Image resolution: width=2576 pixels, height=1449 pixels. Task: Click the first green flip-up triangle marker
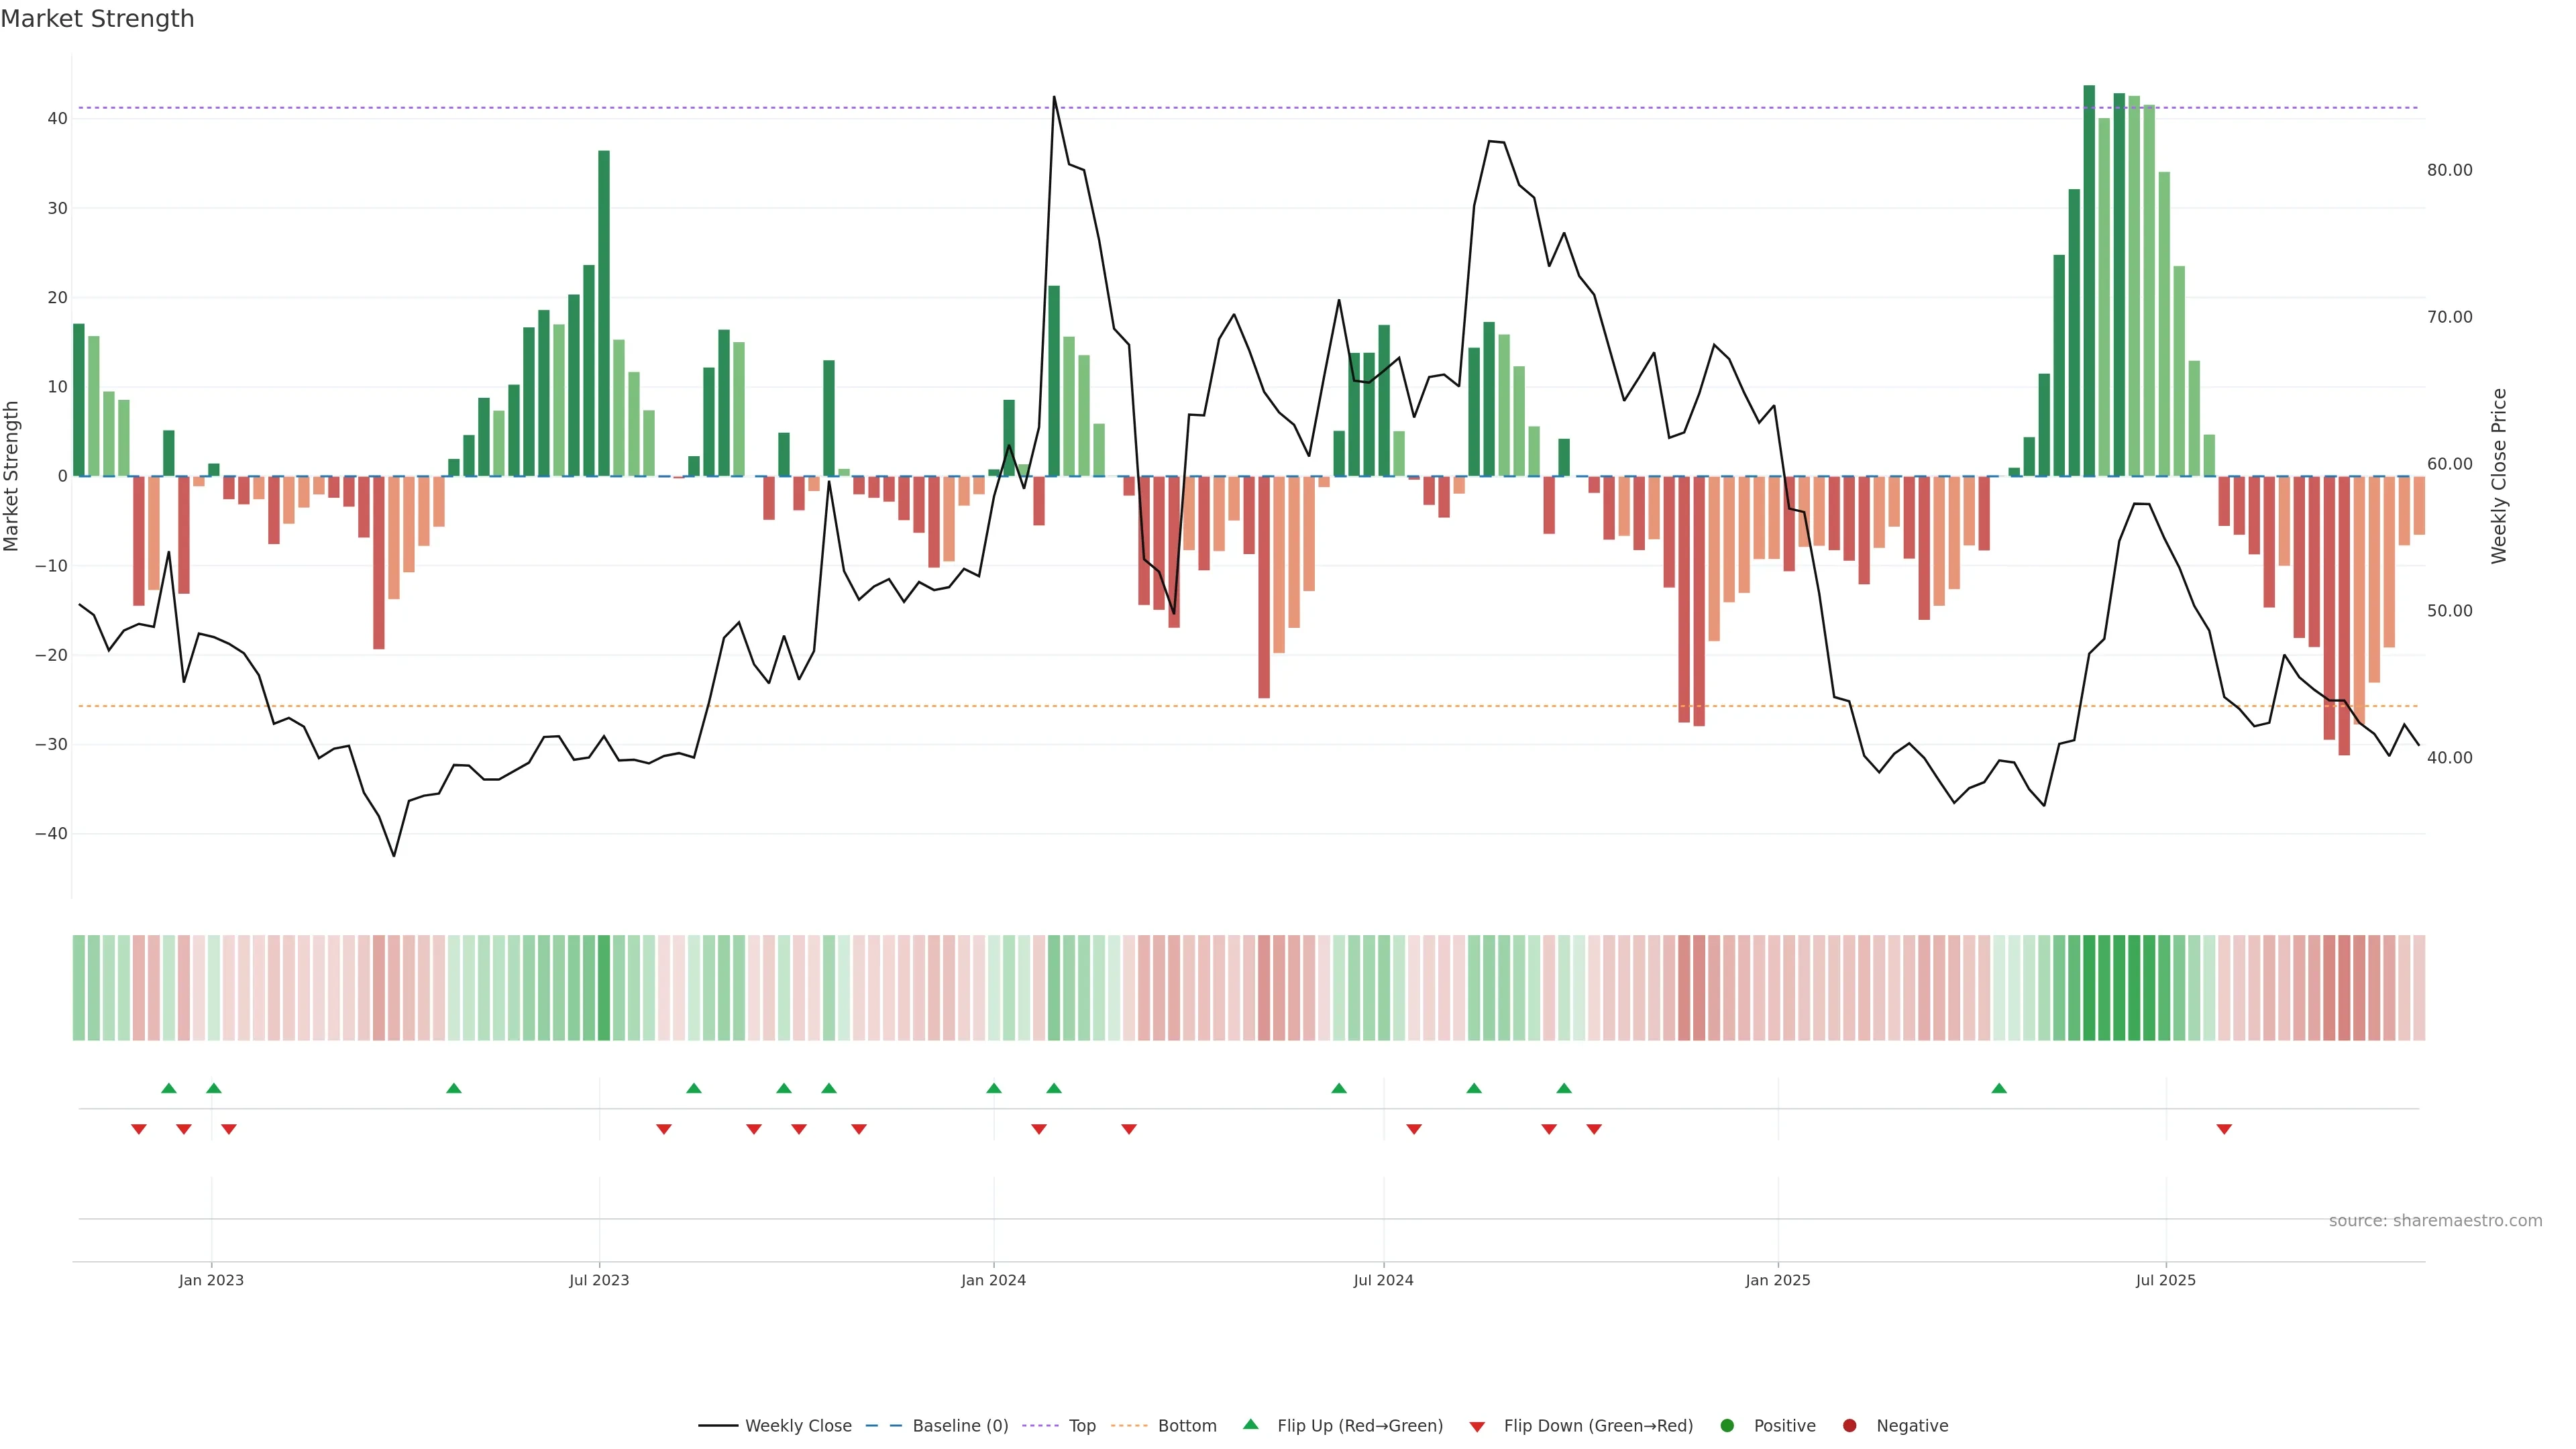[x=169, y=1088]
